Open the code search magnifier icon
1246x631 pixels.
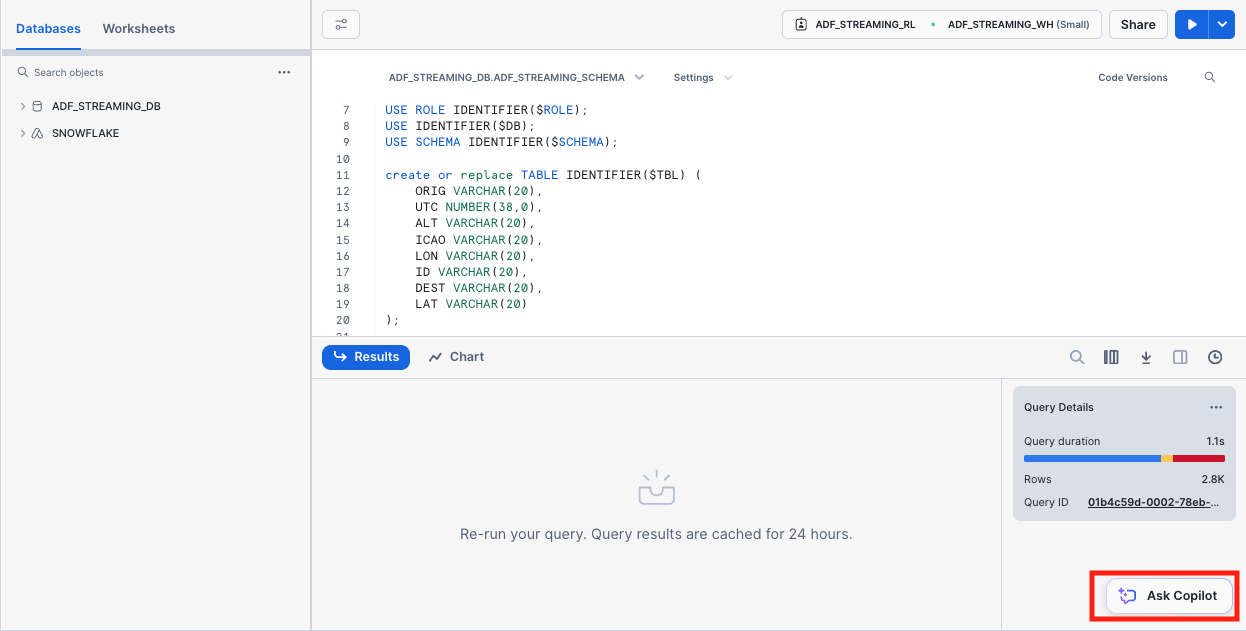pyautogui.click(x=1209, y=77)
